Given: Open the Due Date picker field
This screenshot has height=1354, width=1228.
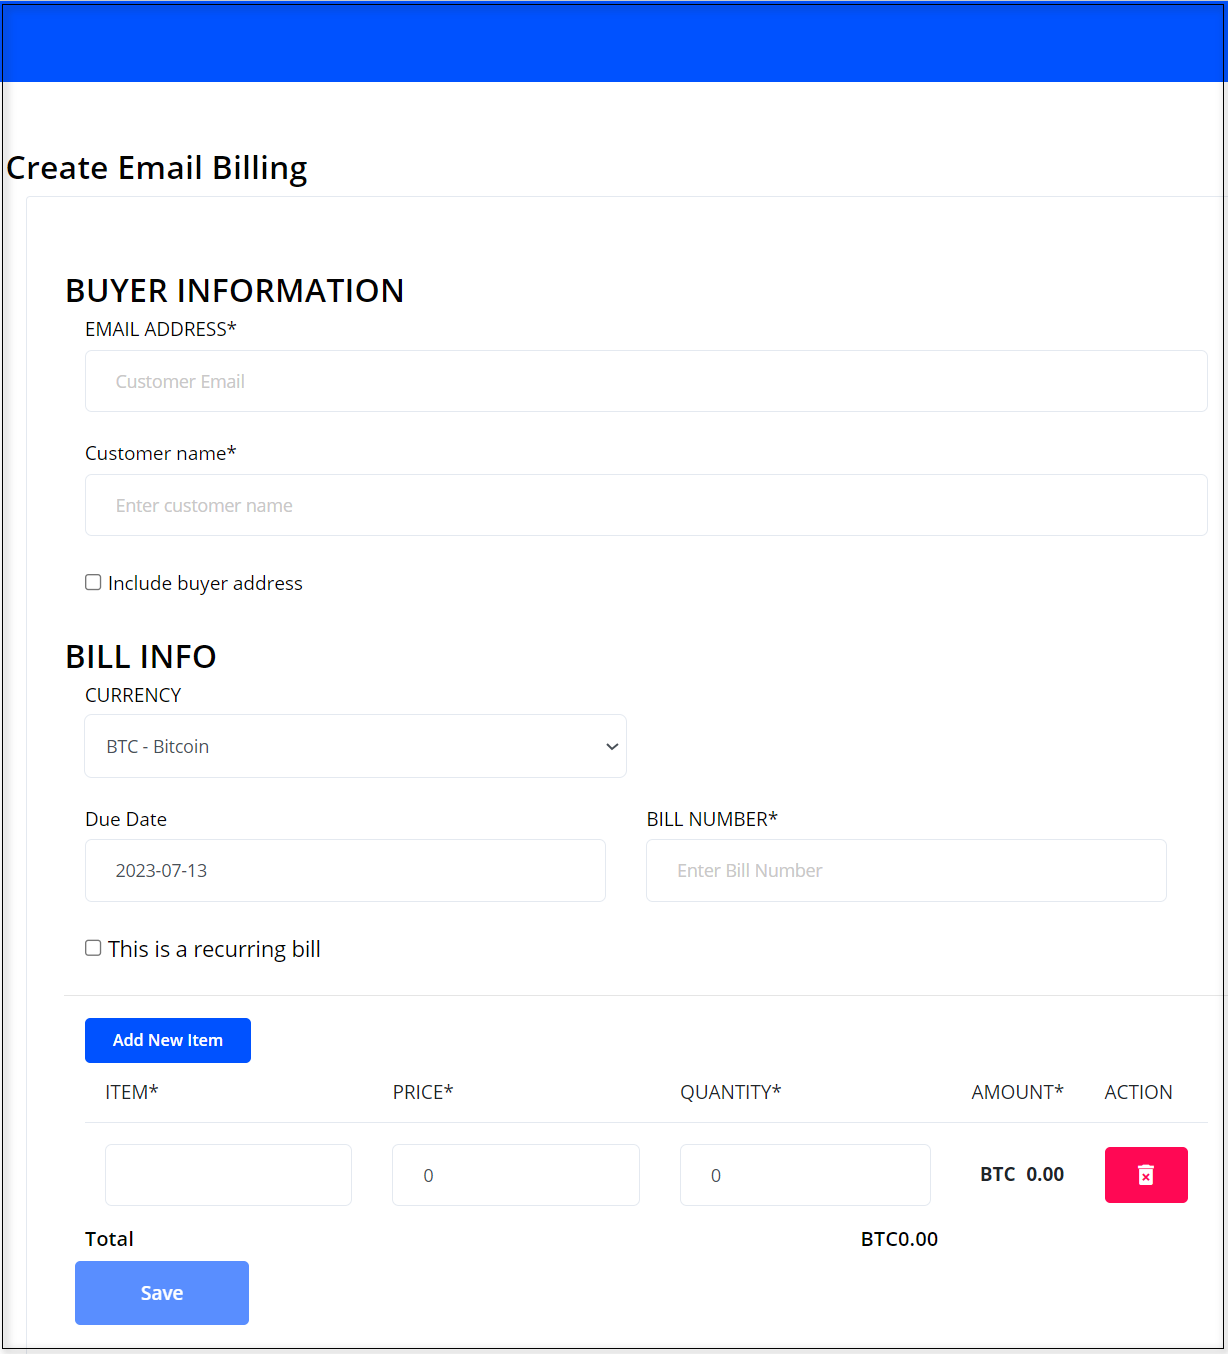Looking at the screenshot, I should pos(345,870).
